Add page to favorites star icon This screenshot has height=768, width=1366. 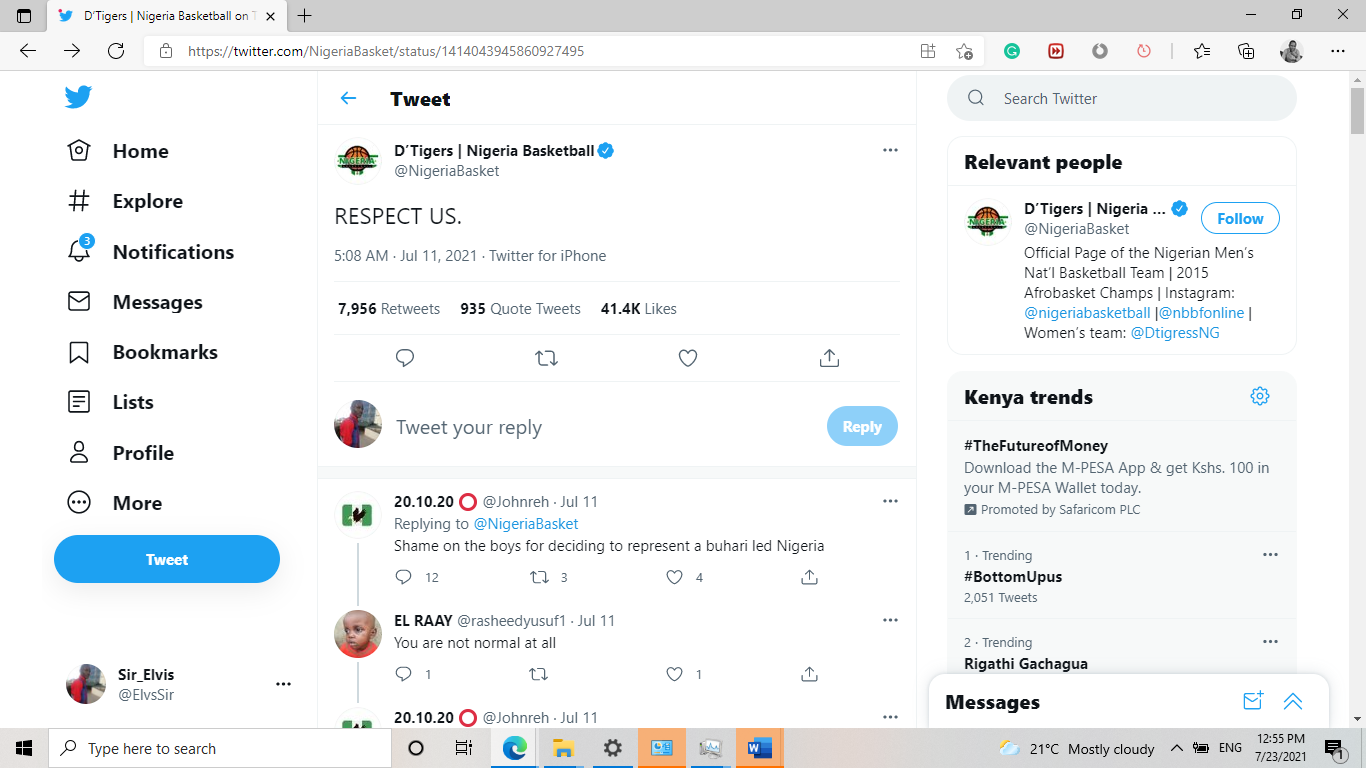point(964,51)
